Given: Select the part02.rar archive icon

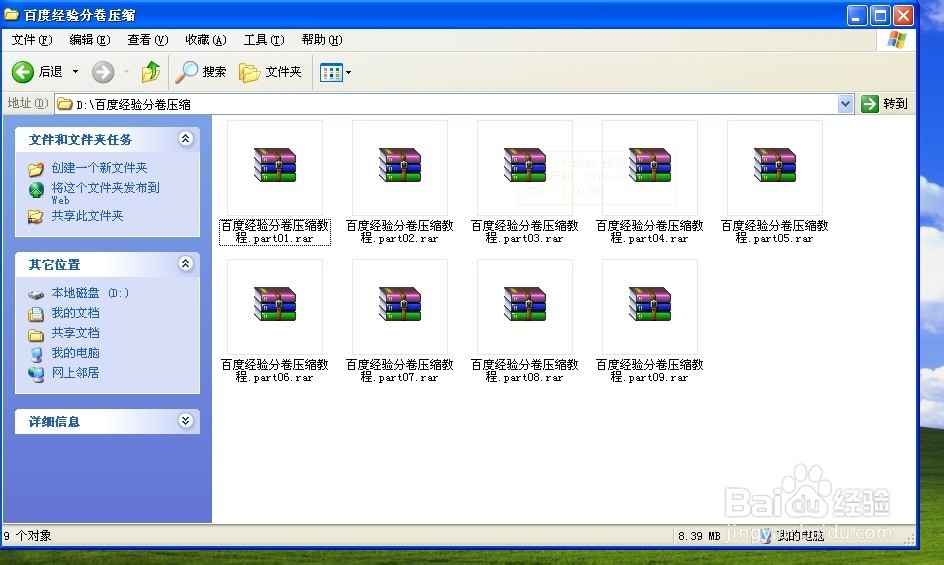Looking at the screenshot, I should point(400,165).
